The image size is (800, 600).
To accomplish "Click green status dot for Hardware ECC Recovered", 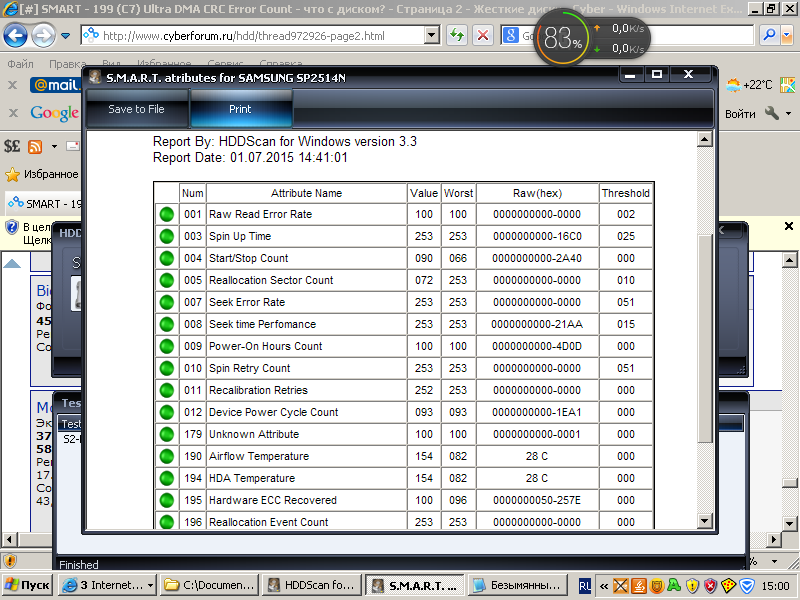I will (x=167, y=500).
